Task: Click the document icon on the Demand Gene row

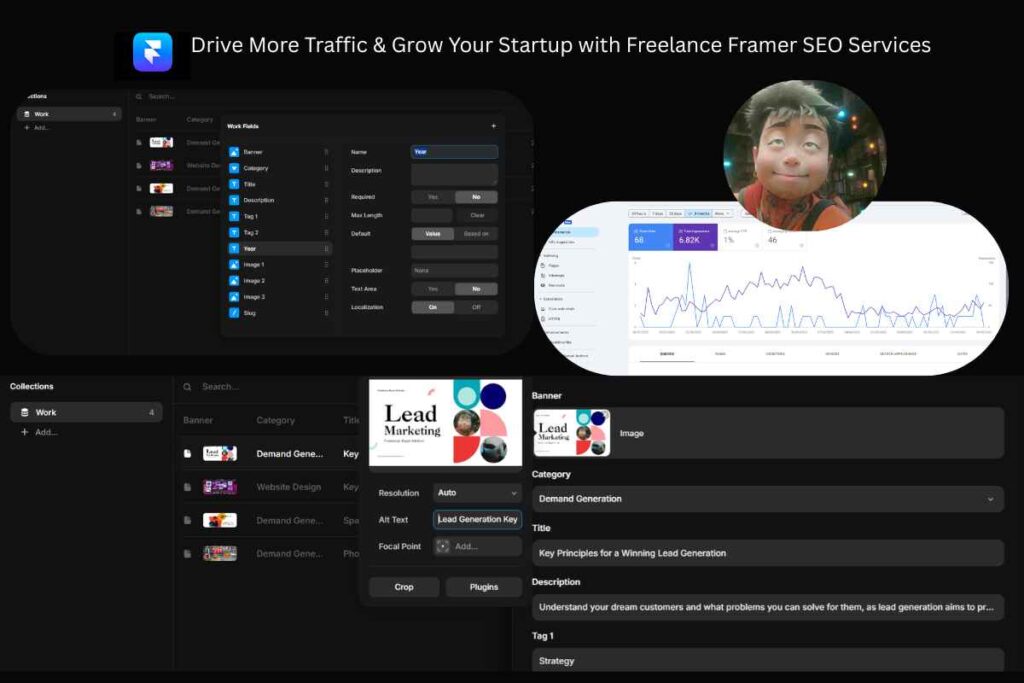Action: point(187,453)
